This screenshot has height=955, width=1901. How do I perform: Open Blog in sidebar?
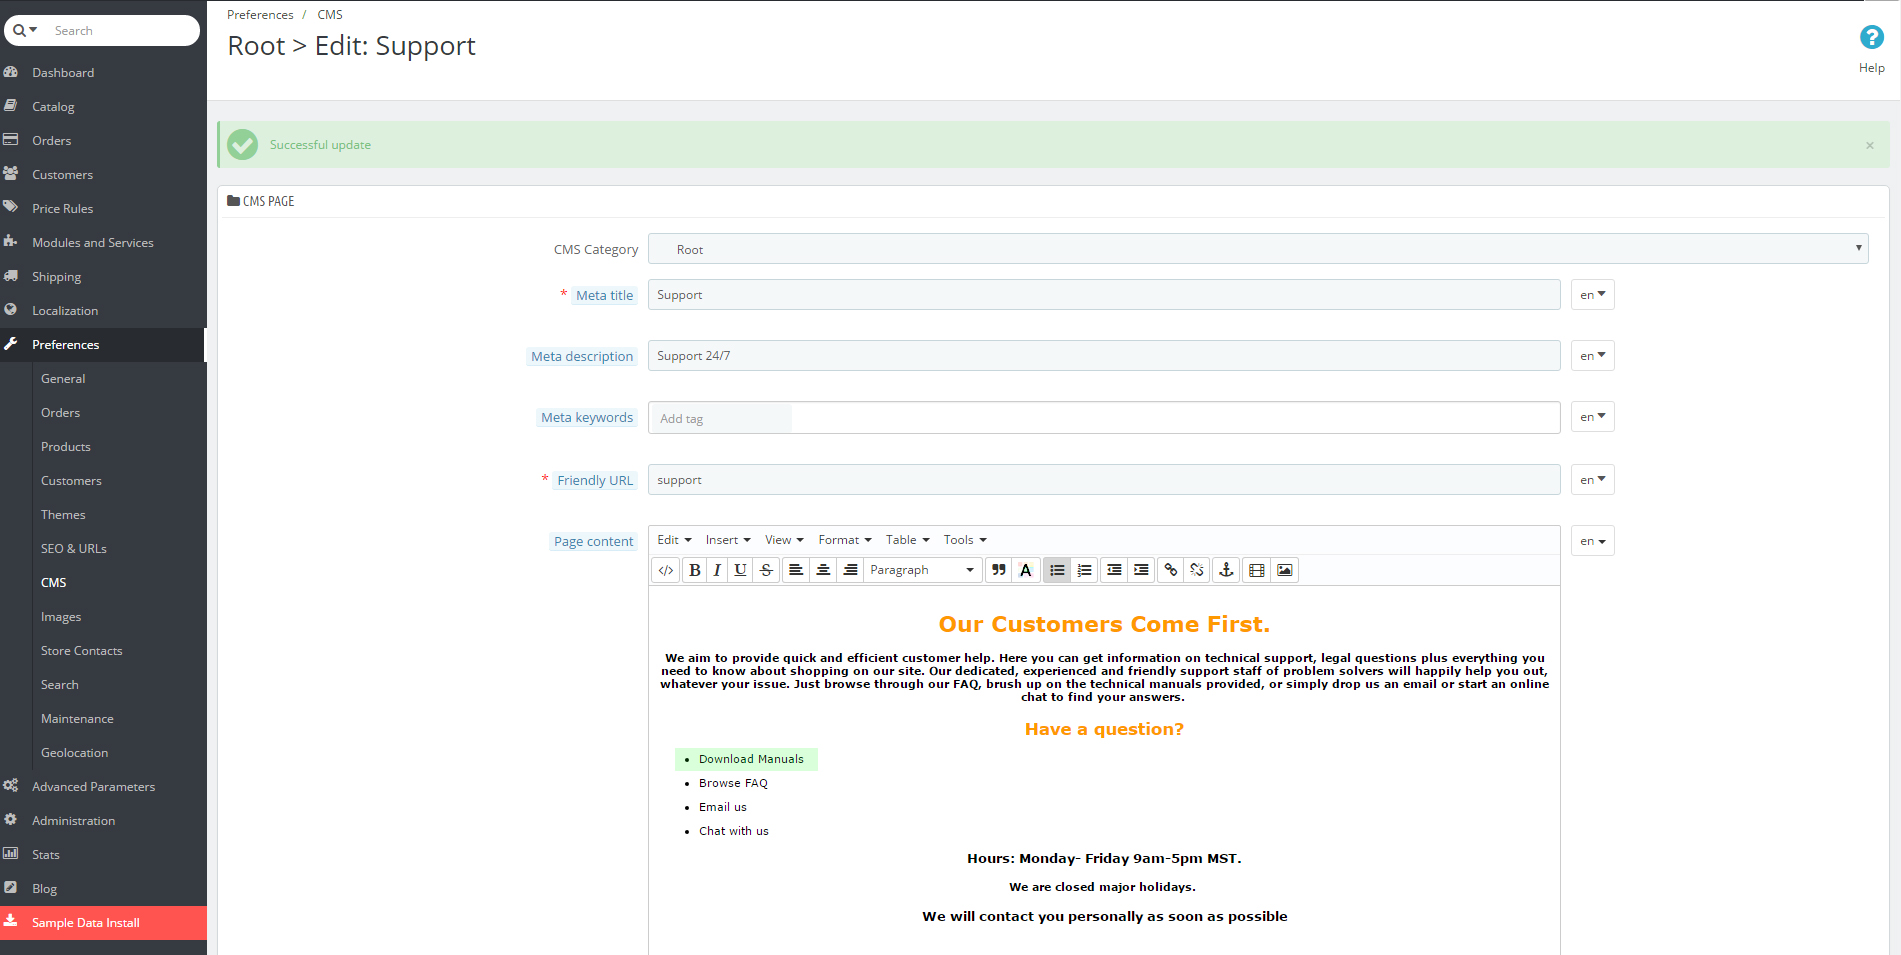(44, 888)
